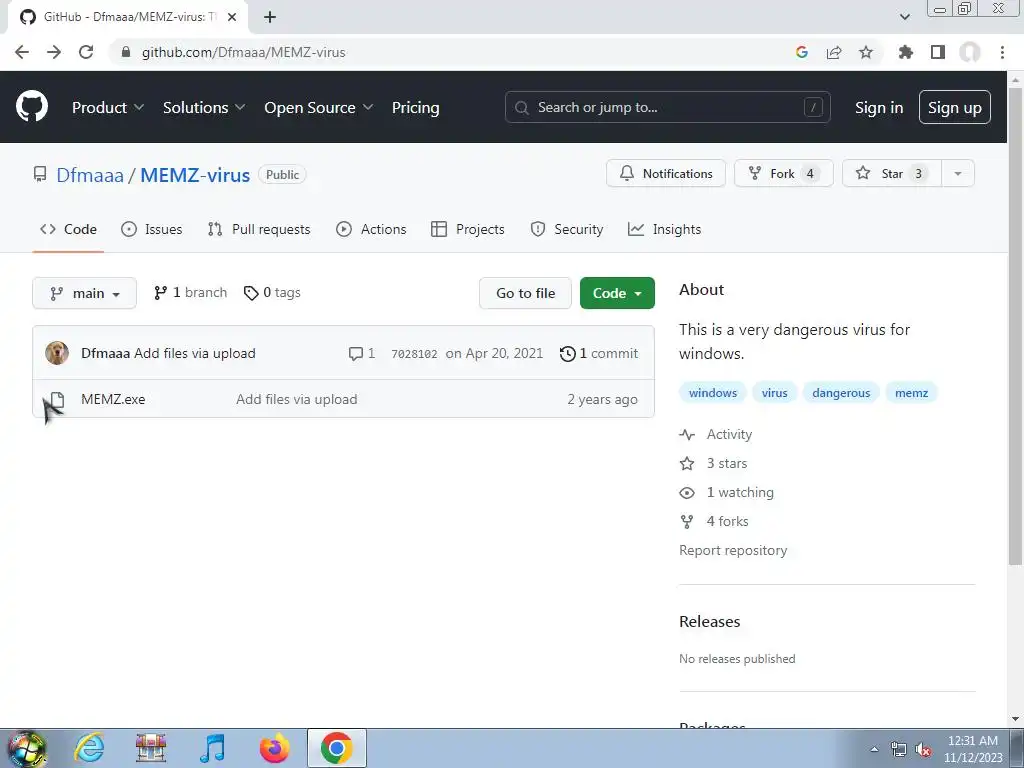Click Sign in link
Image resolution: width=1024 pixels, height=768 pixels.
point(879,107)
